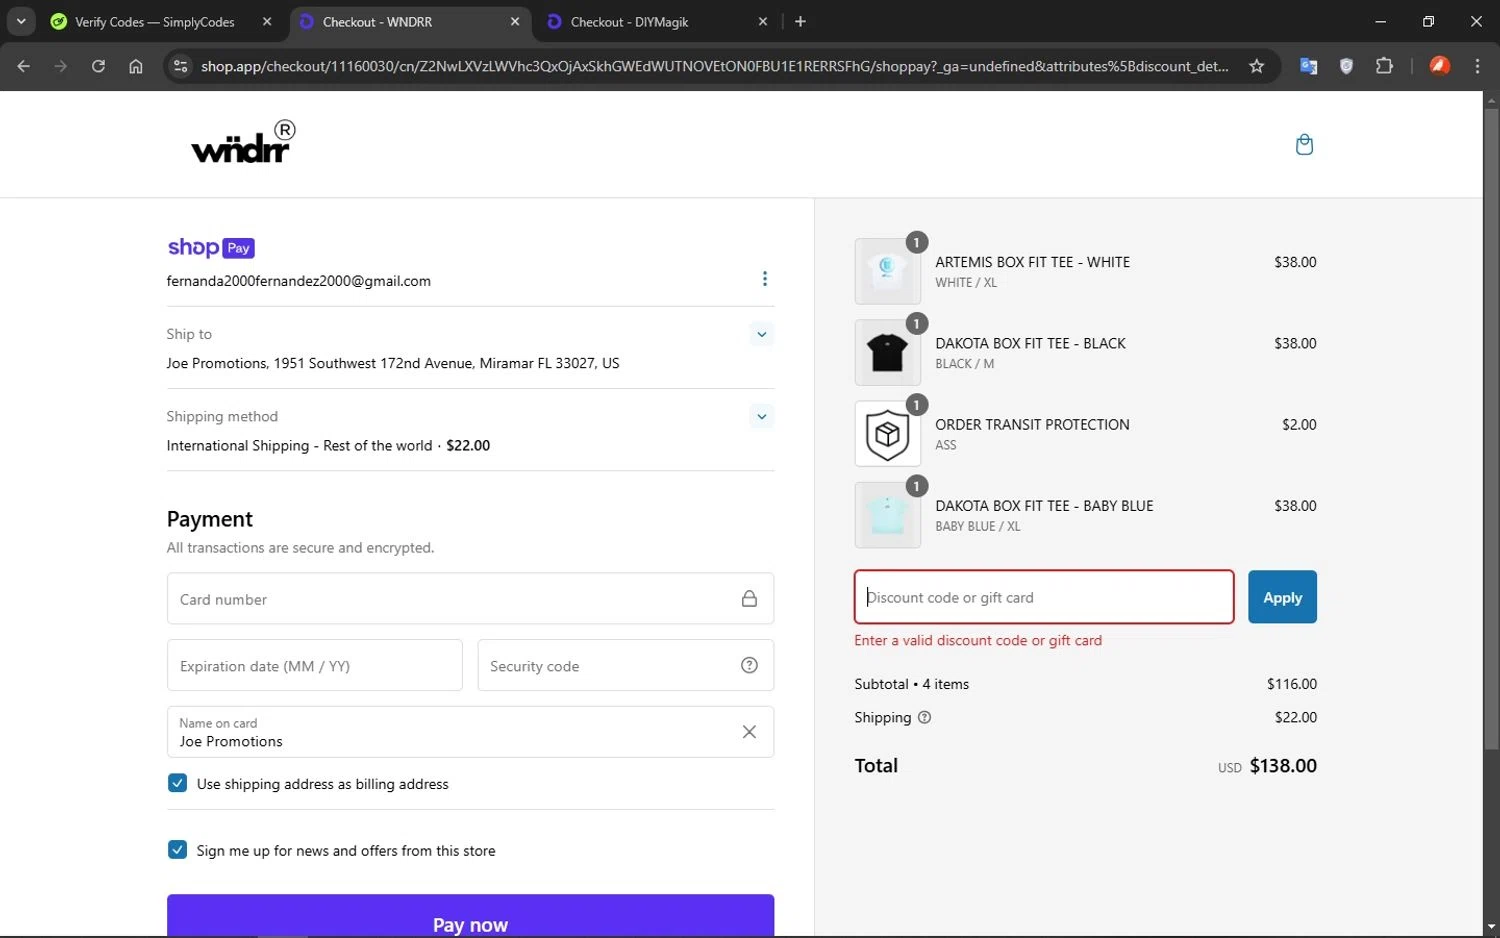Toggle Use shipping address as billing address
Screen dimensions: 1500x938
[177, 783]
